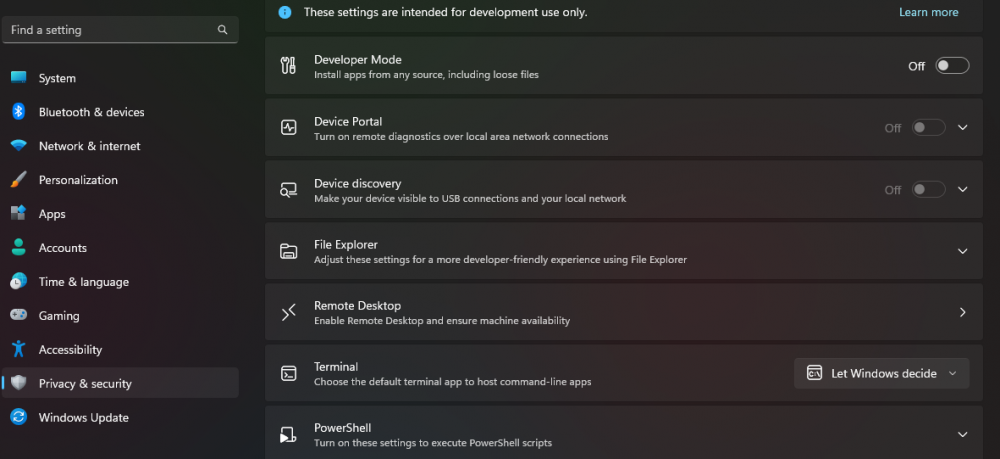
Task: Open Personalization settings
Action: (x=121, y=180)
